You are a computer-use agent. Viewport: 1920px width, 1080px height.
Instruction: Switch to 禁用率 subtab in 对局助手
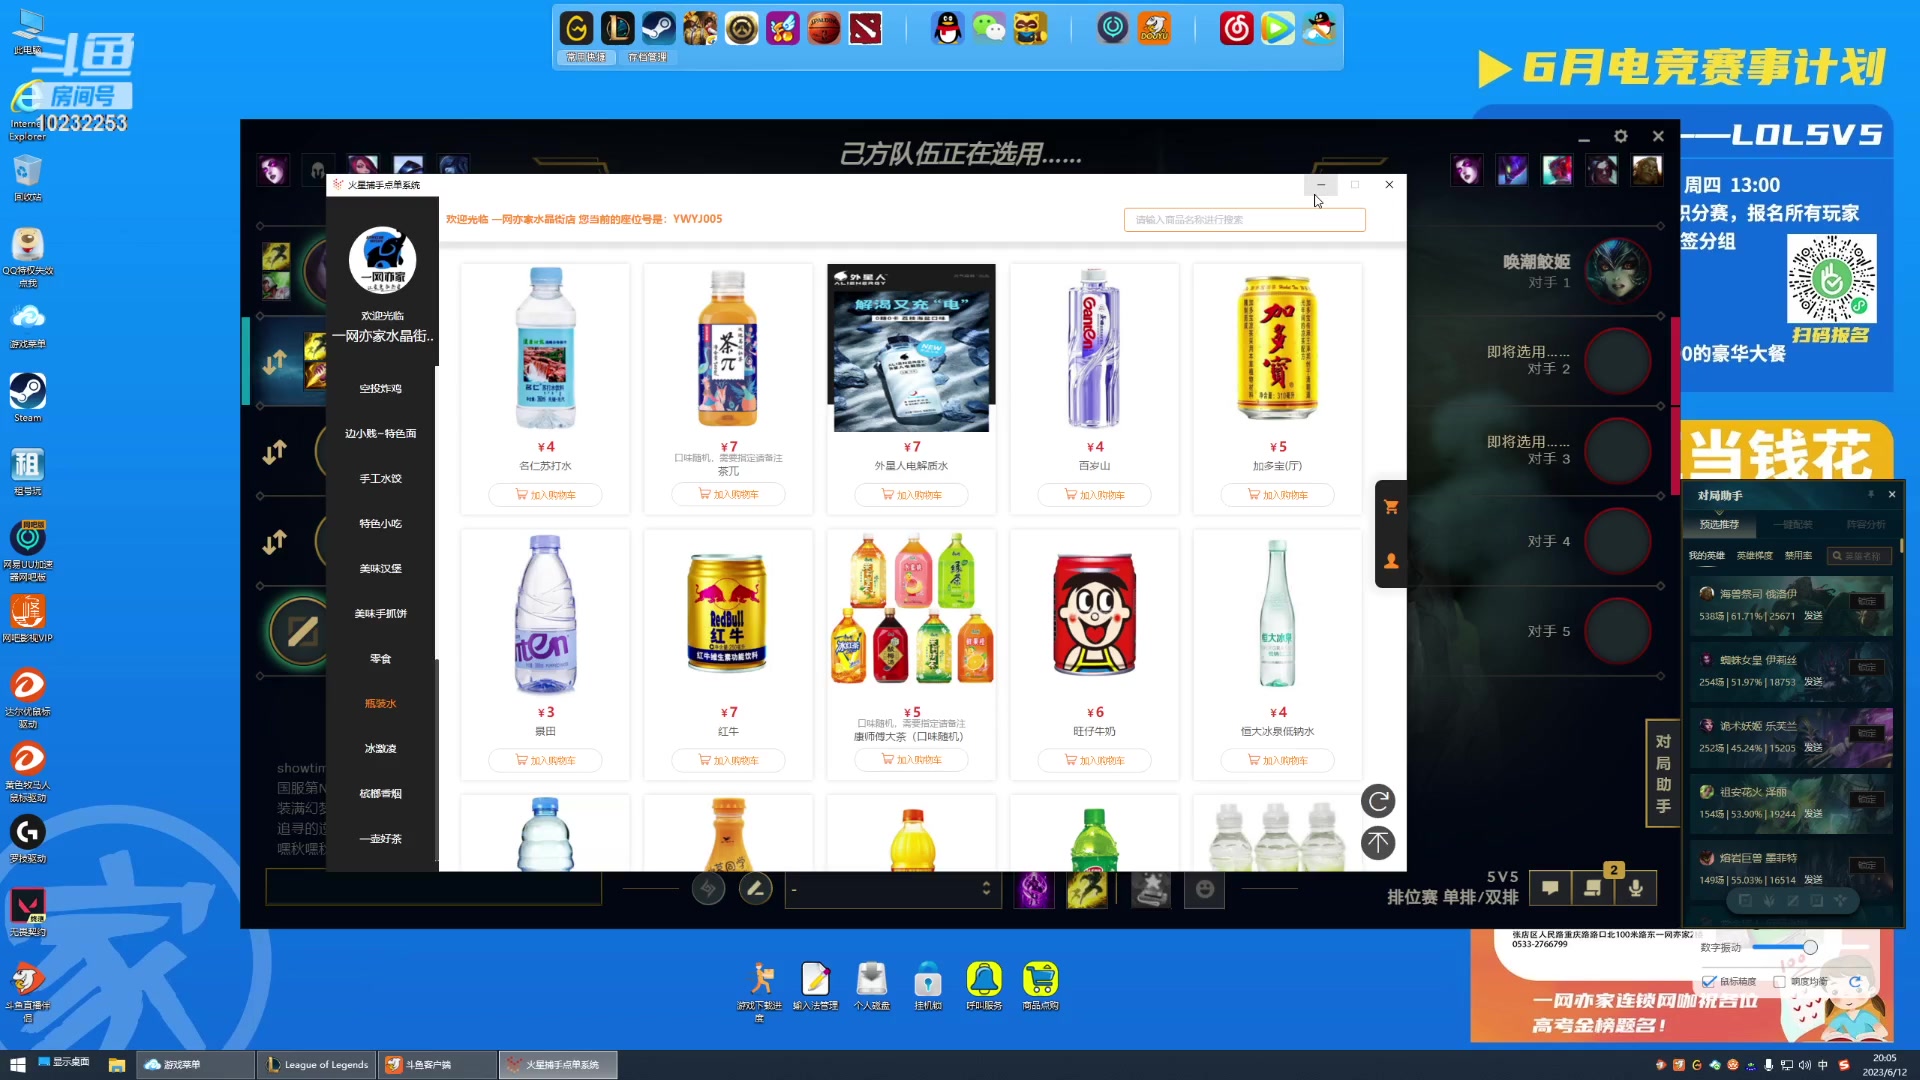tap(1798, 556)
